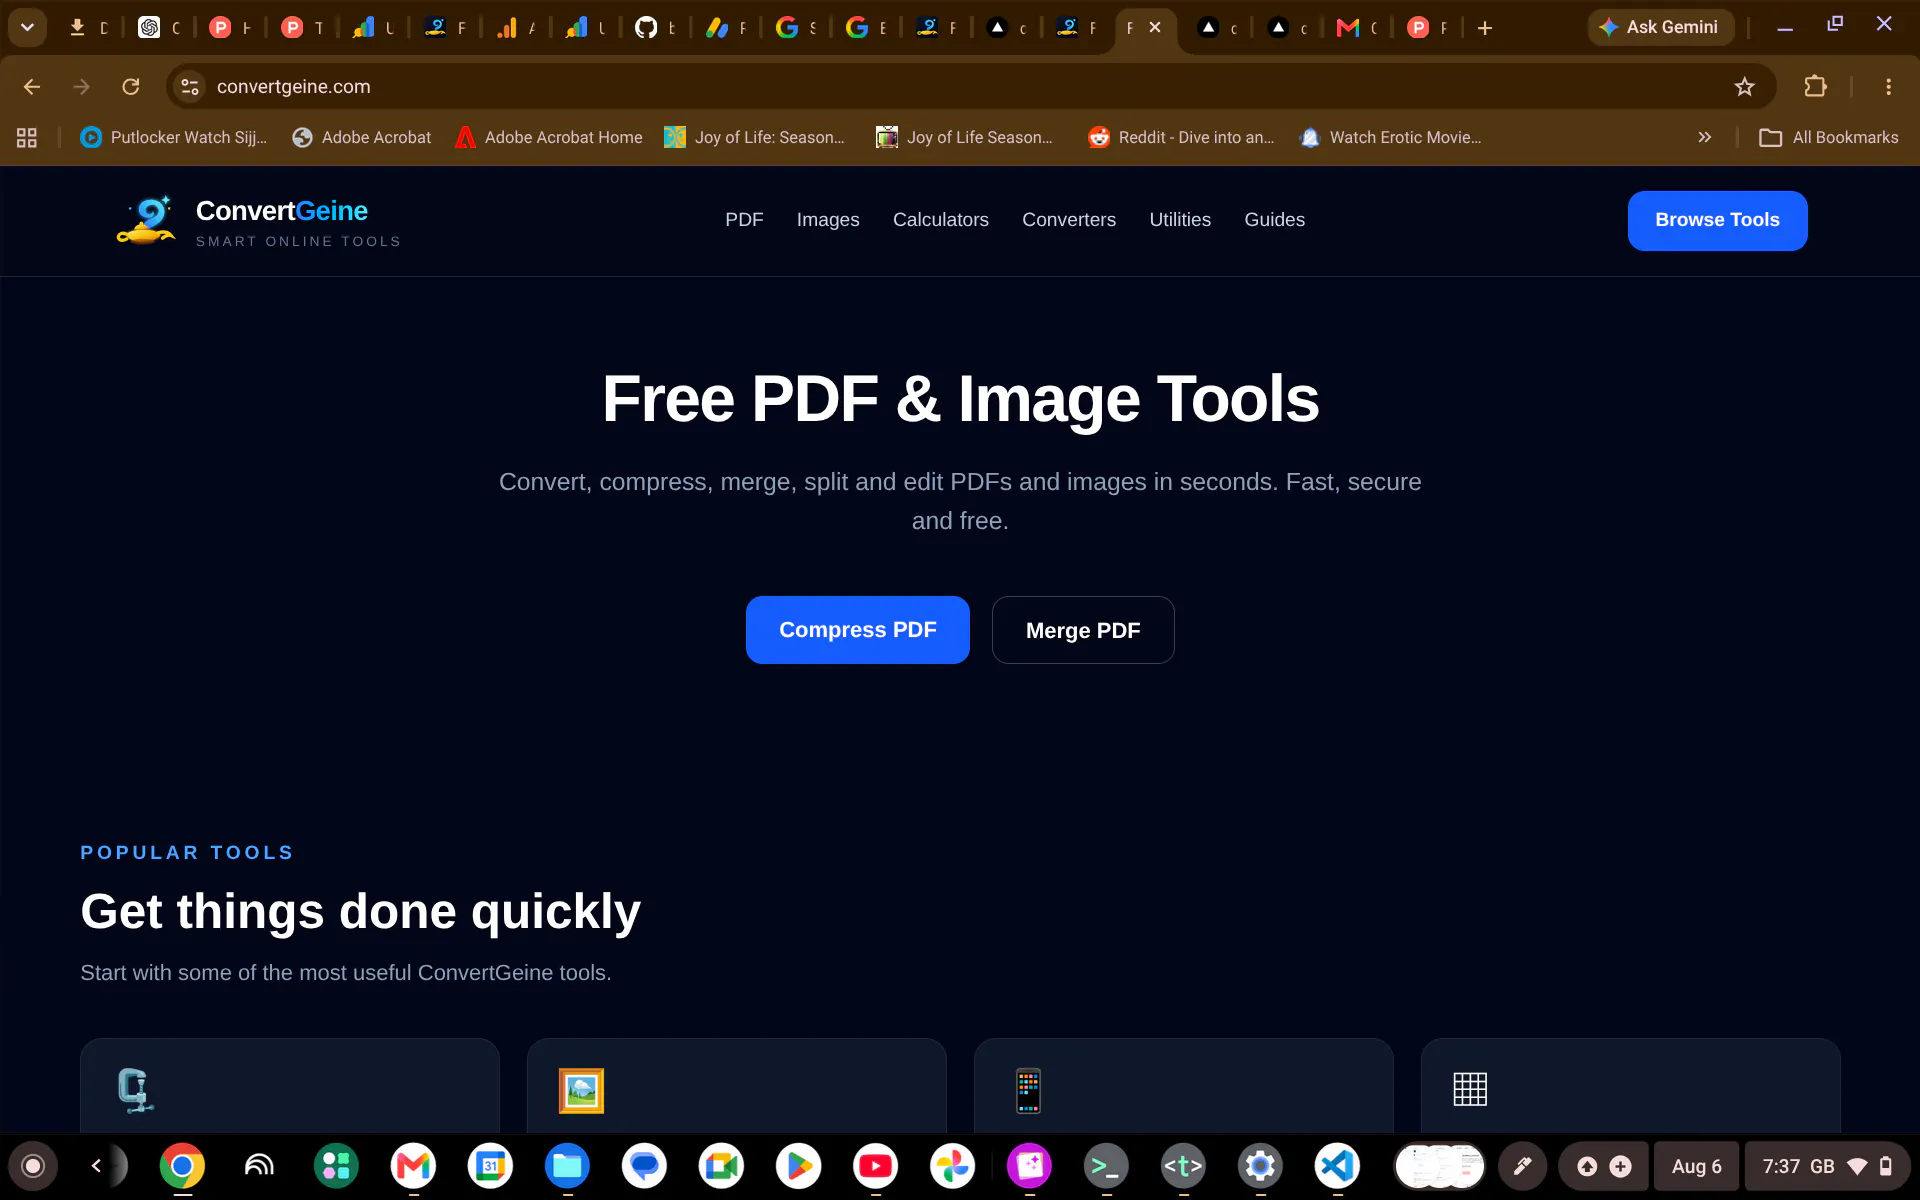1920x1200 pixels.
Task: Open the Utilities navigation menu
Action: pyautogui.click(x=1180, y=220)
